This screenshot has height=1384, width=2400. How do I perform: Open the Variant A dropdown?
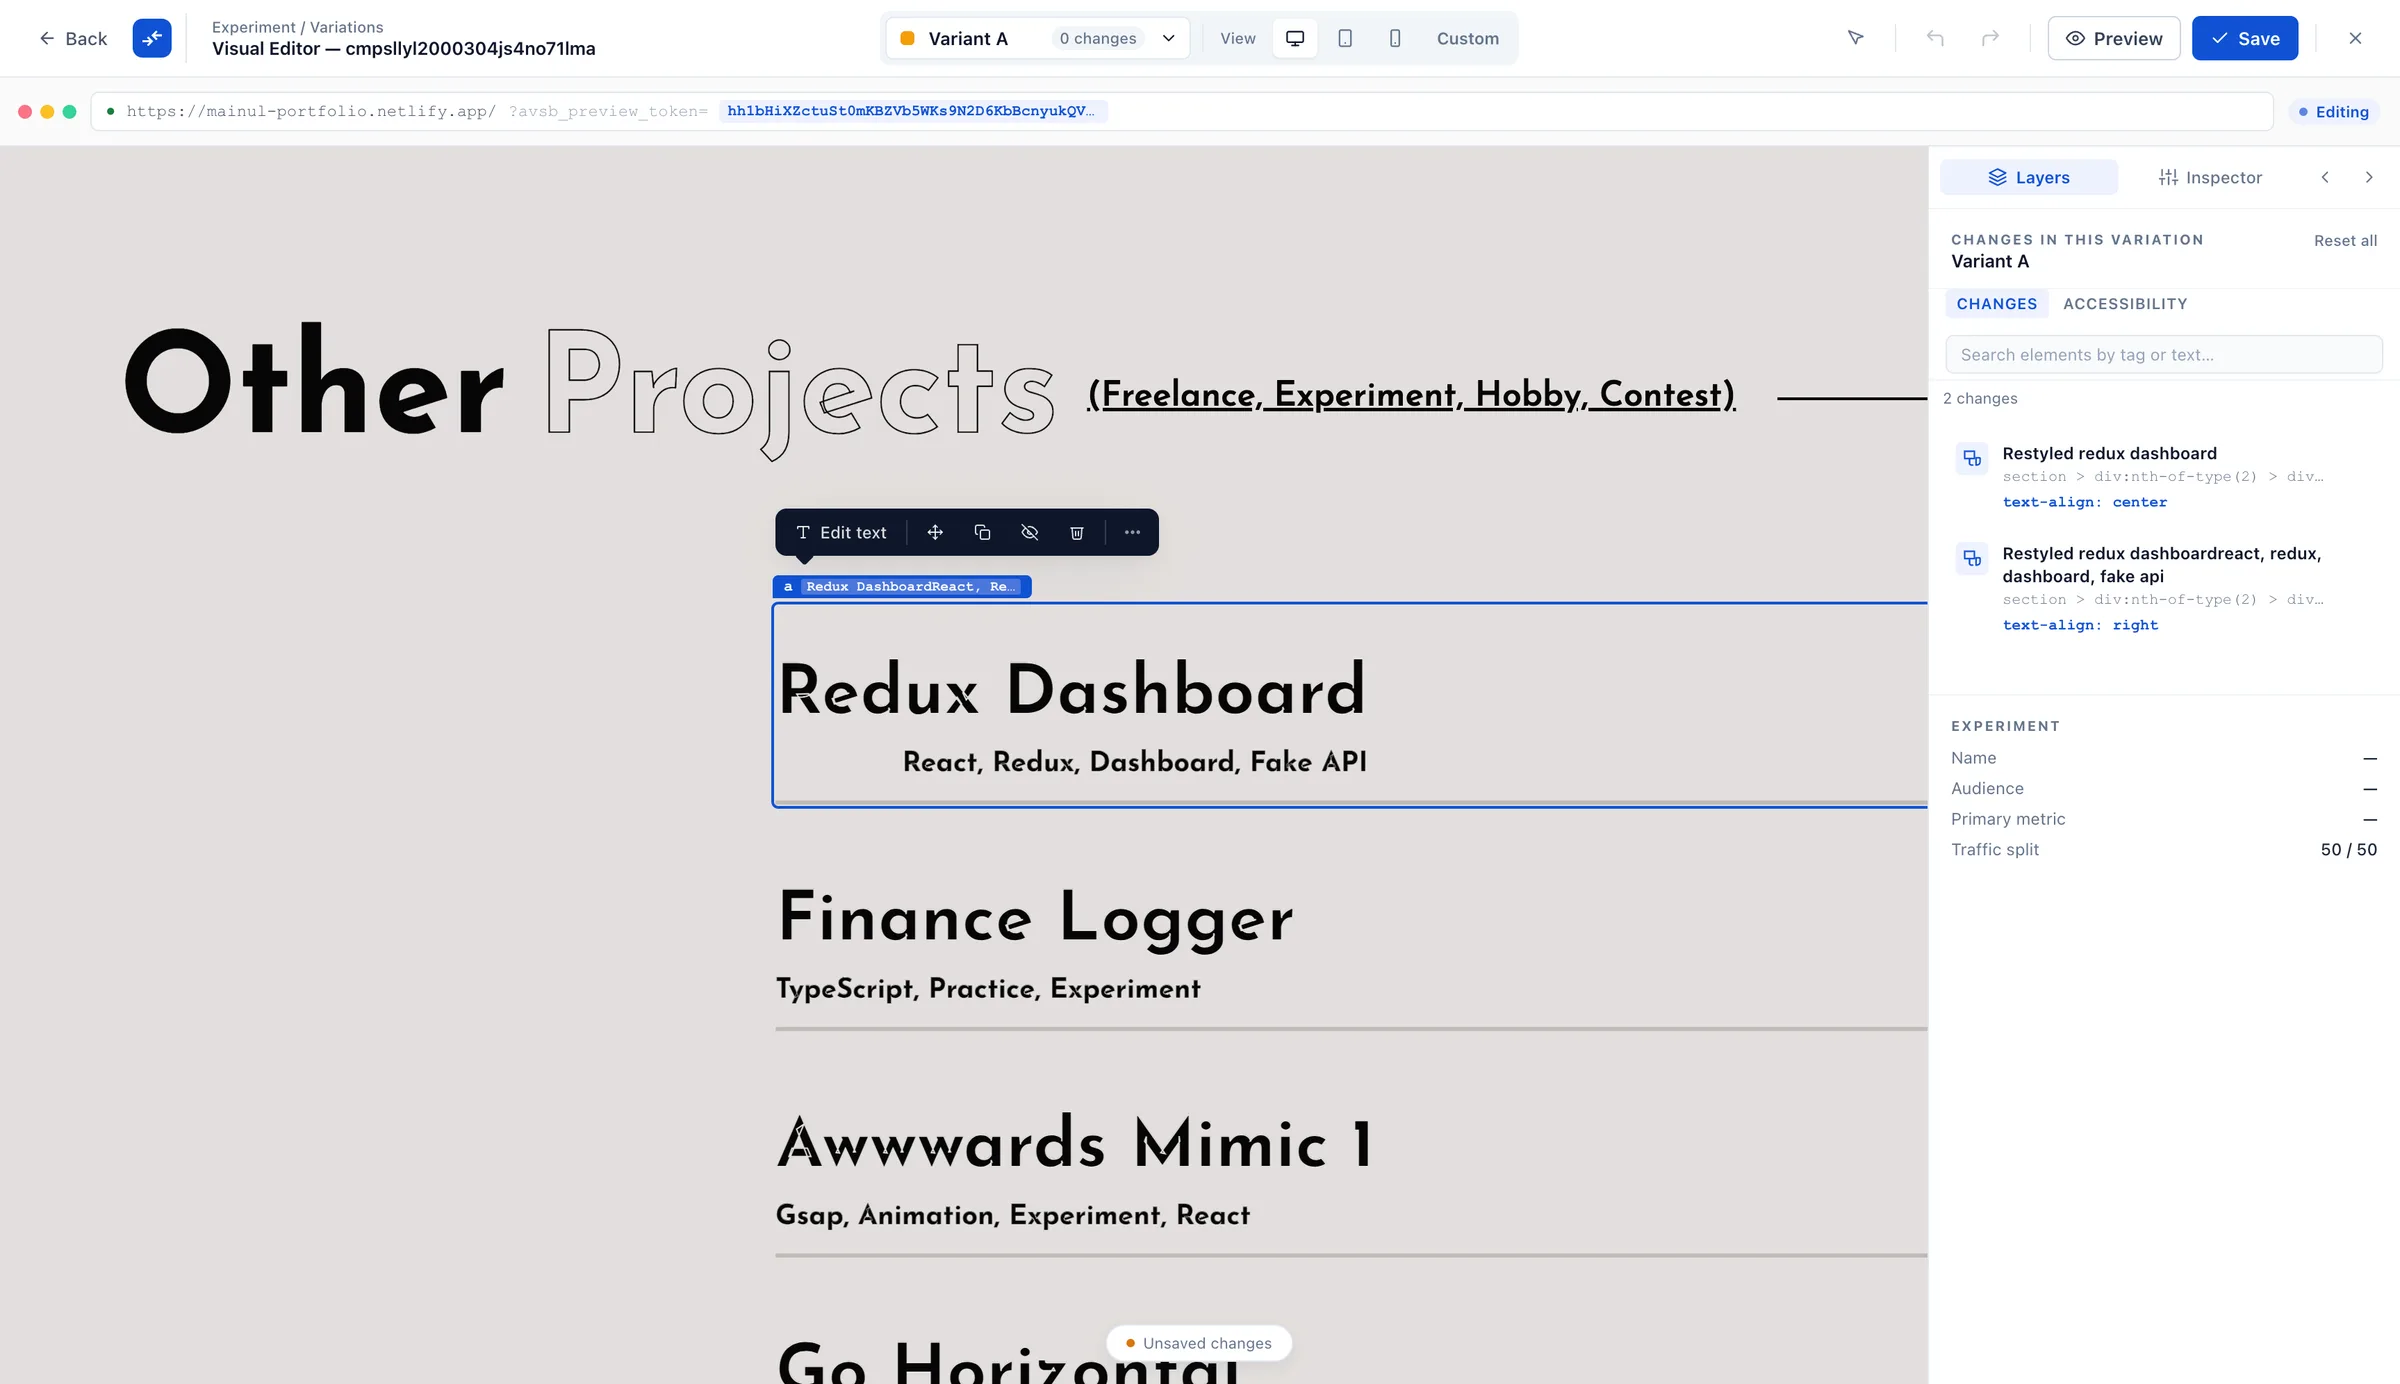(1037, 38)
